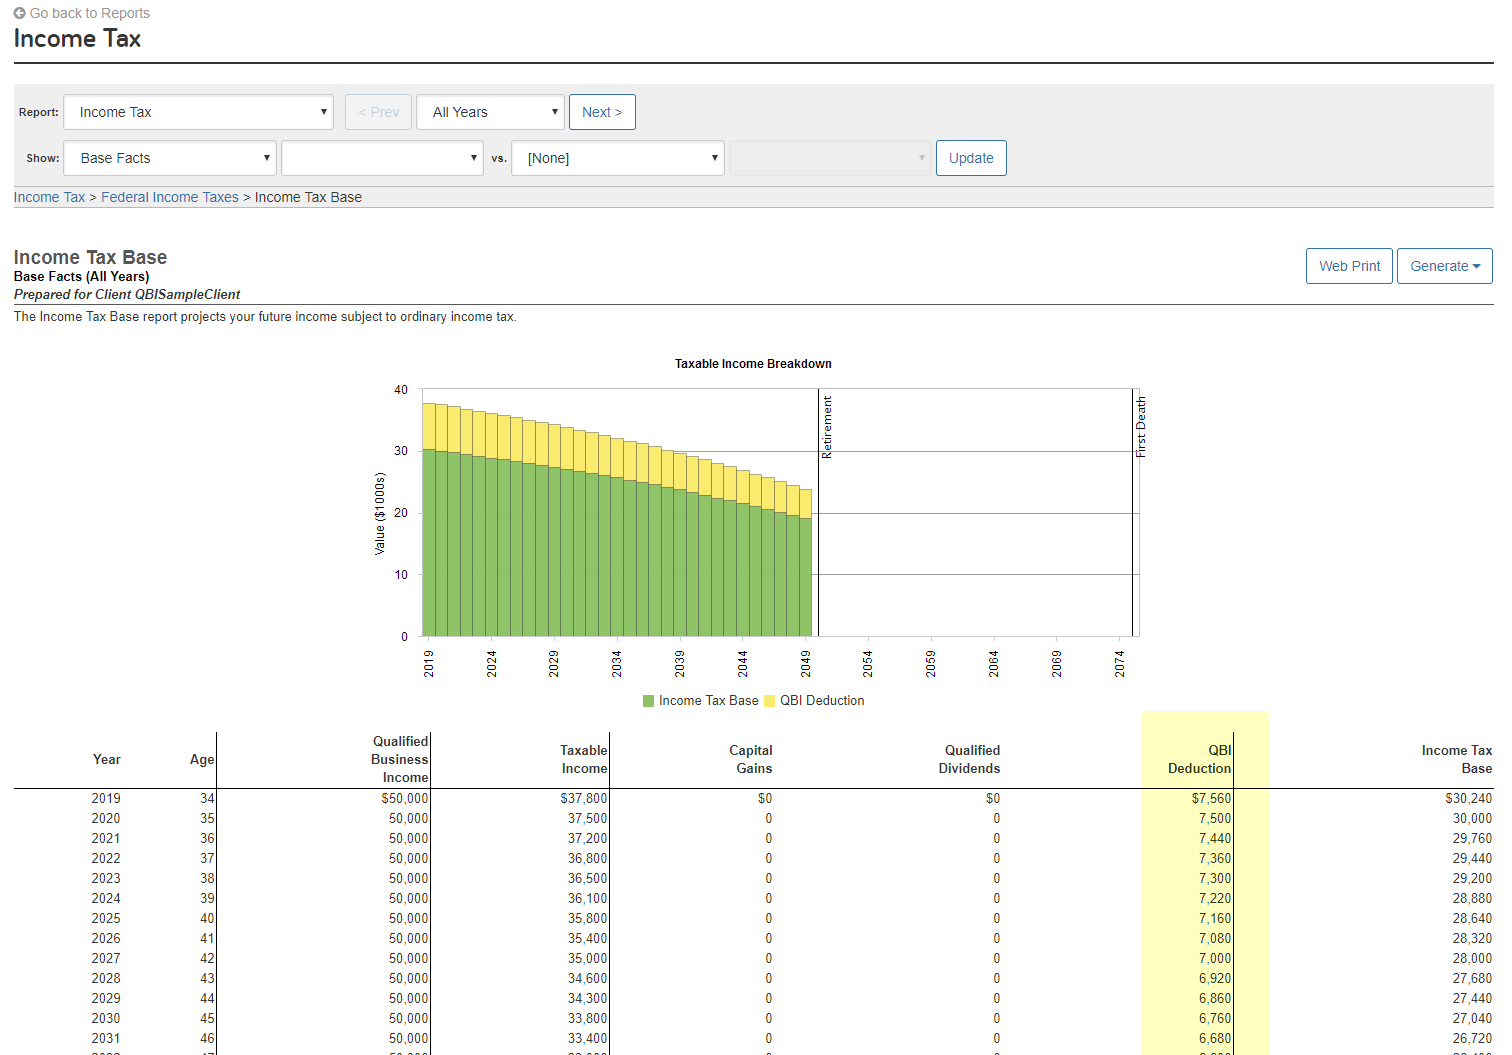The width and height of the screenshot is (1512, 1055).
Task: Click the 2019 bar in the chart
Action: point(429,520)
